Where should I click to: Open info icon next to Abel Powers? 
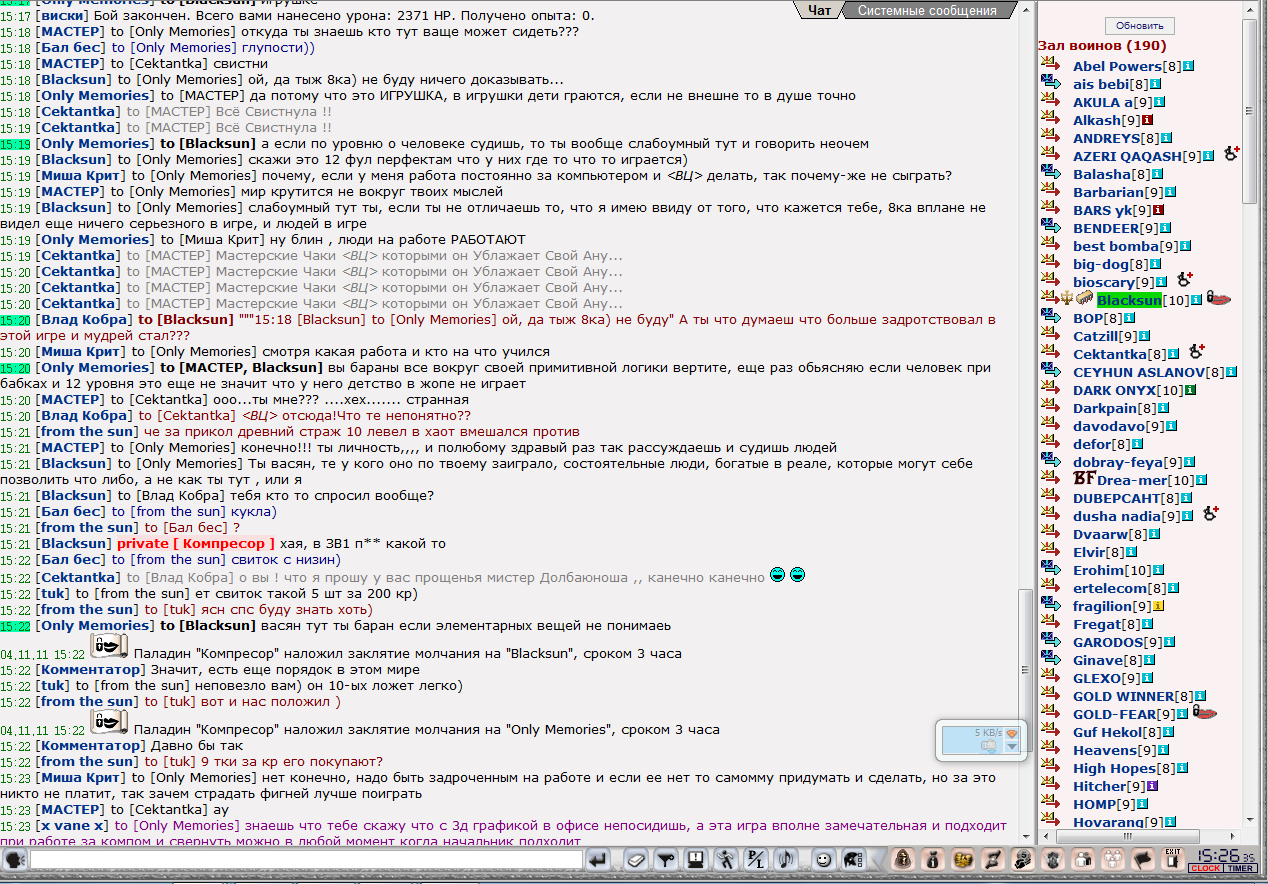pos(1189,67)
